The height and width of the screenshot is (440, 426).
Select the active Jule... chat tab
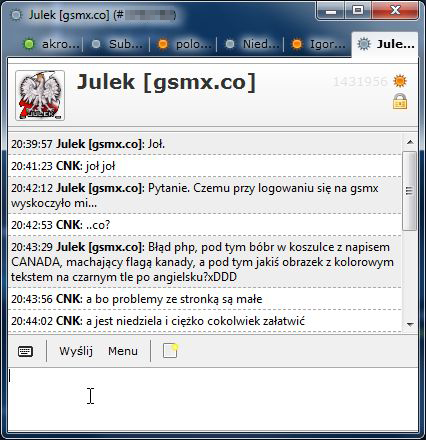[x=385, y=44]
